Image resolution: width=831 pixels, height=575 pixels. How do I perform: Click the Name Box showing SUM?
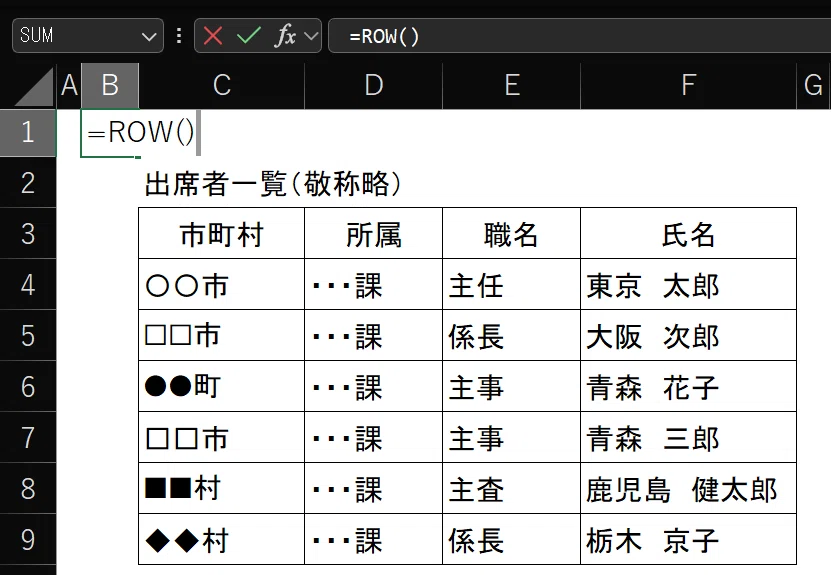coord(87,36)
